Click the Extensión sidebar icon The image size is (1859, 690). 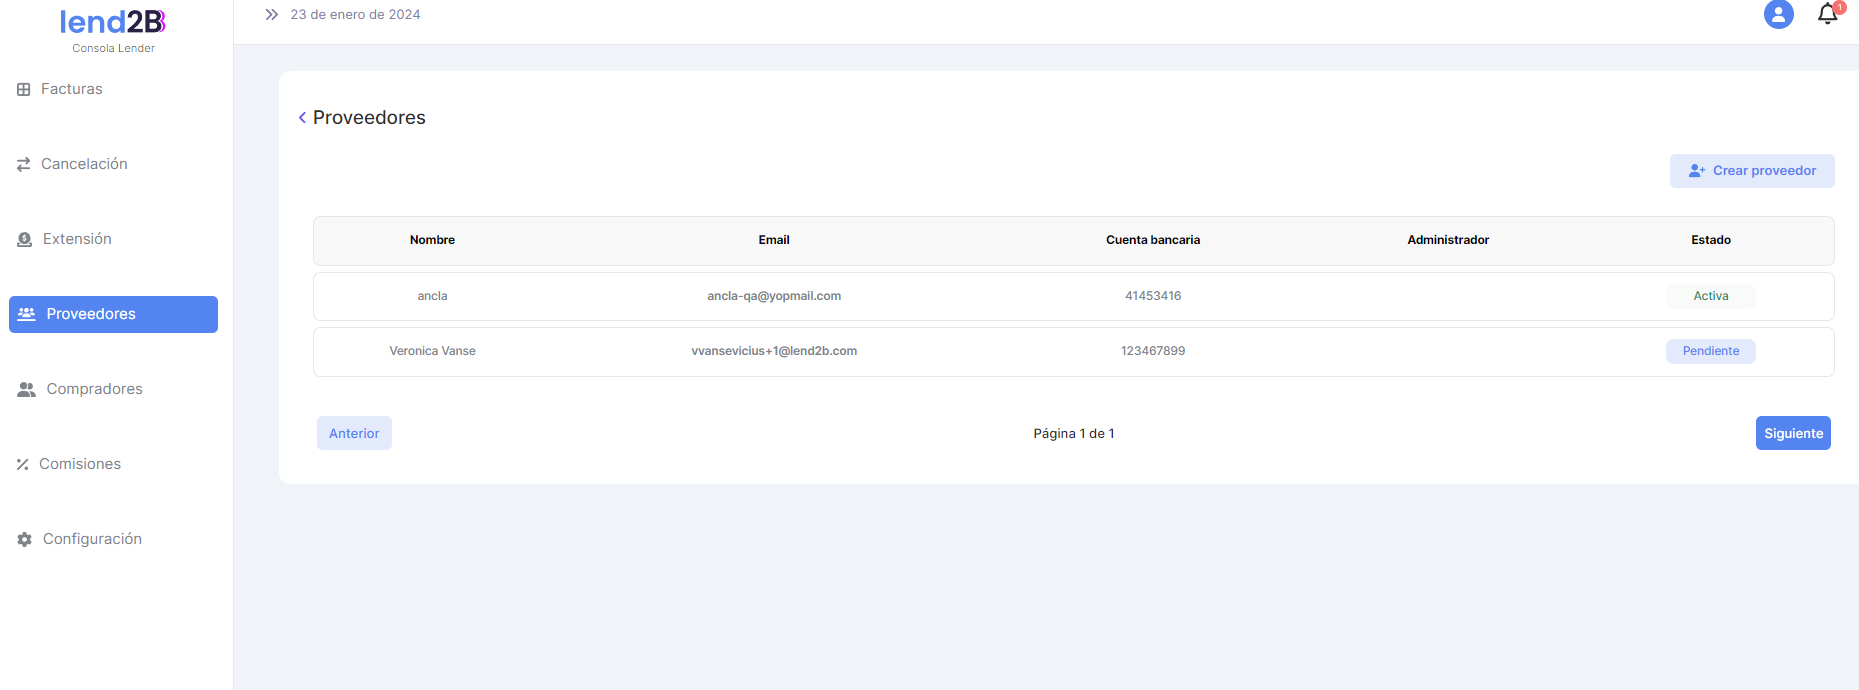coord(25,240)
